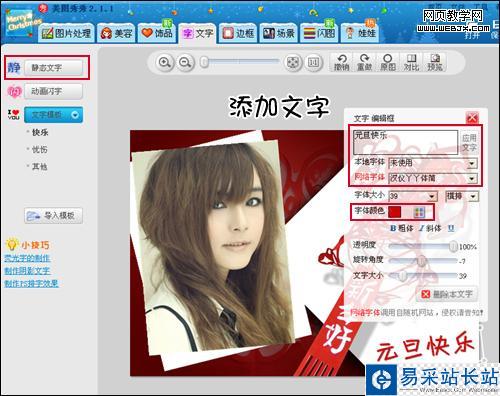Open the 闪图 tab
This screenshot has height=396, width=500.
319,33
